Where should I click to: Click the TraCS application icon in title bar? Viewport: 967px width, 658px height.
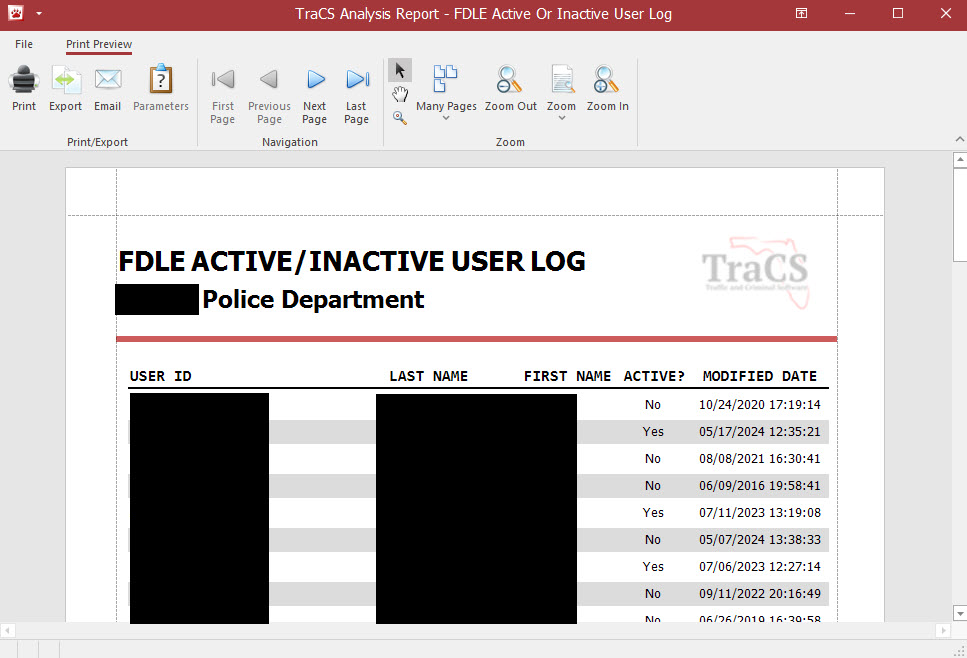click(15, 14)
